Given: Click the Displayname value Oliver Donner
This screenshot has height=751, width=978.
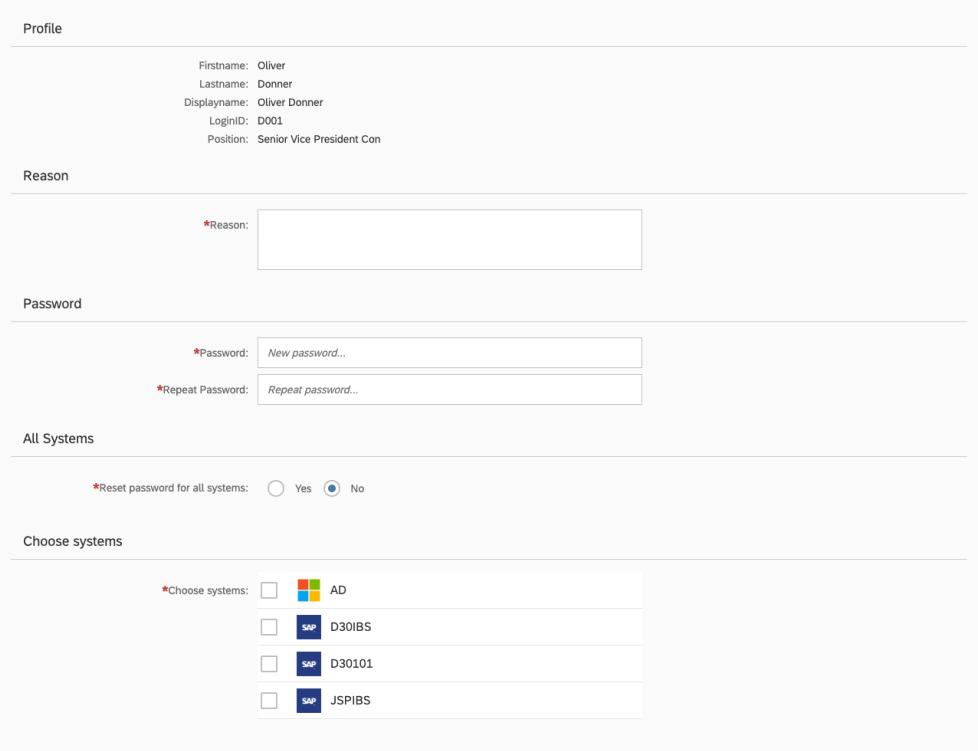Looking at the screenshot, I should [290, 102].
